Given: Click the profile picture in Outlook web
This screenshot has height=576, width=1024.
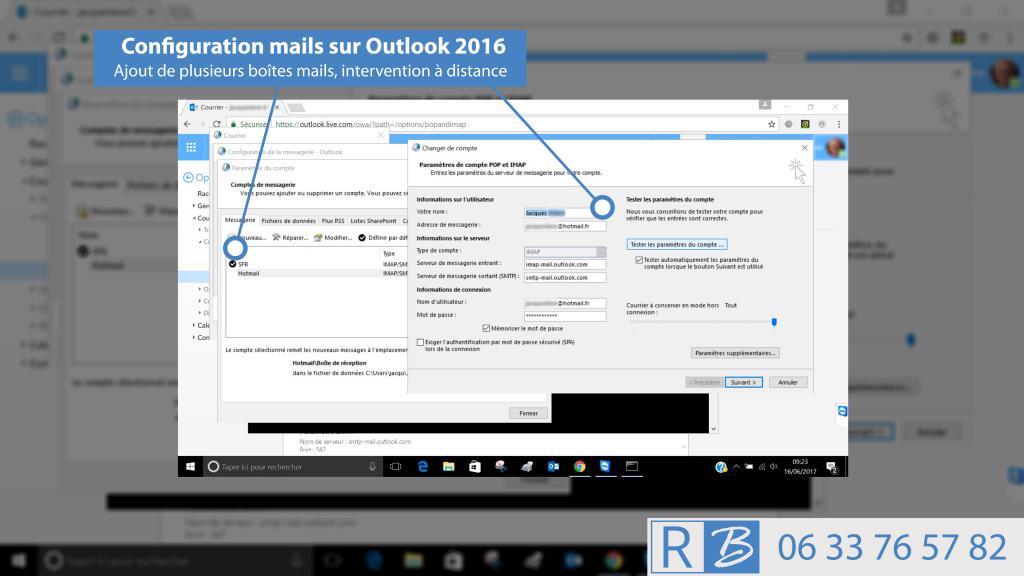Looking at the screenshot, I should [x=835, y=147].
